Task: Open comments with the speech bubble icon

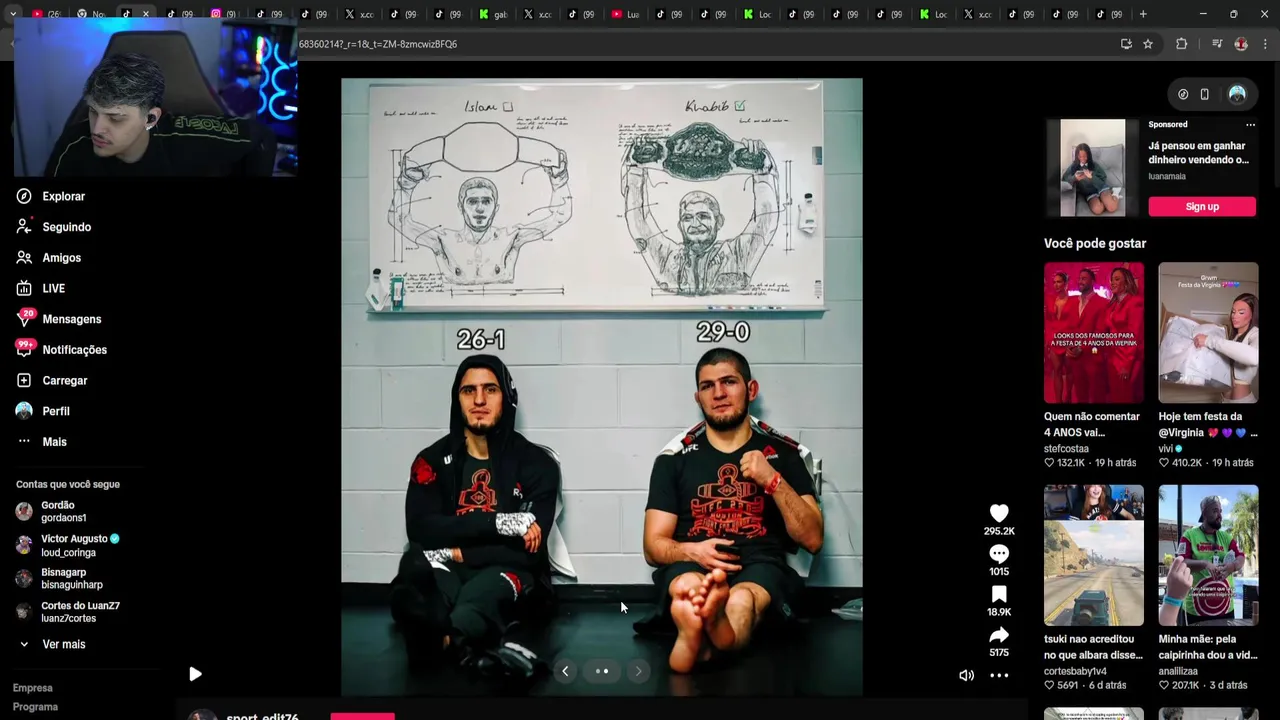Action: point(999,554)
